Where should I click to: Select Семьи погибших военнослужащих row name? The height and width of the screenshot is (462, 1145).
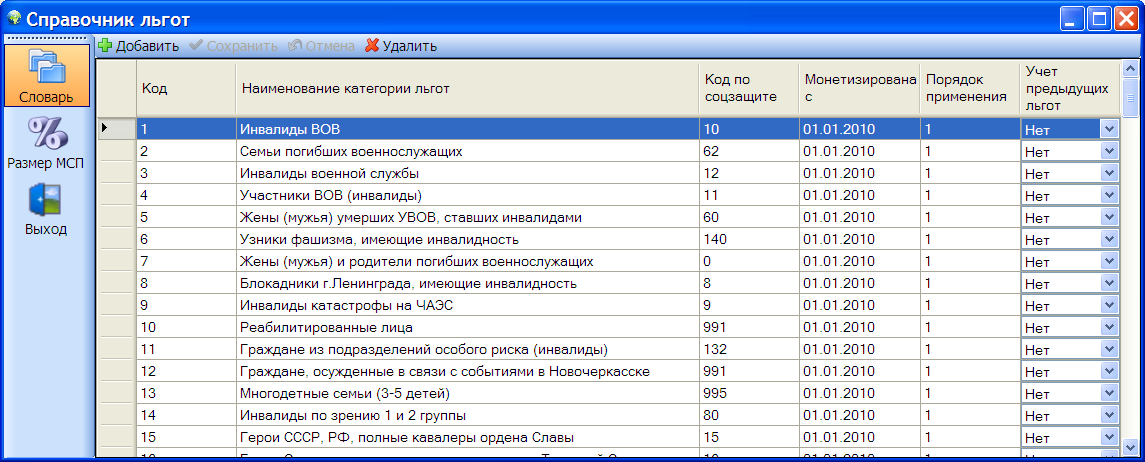(x=466, y=151)
